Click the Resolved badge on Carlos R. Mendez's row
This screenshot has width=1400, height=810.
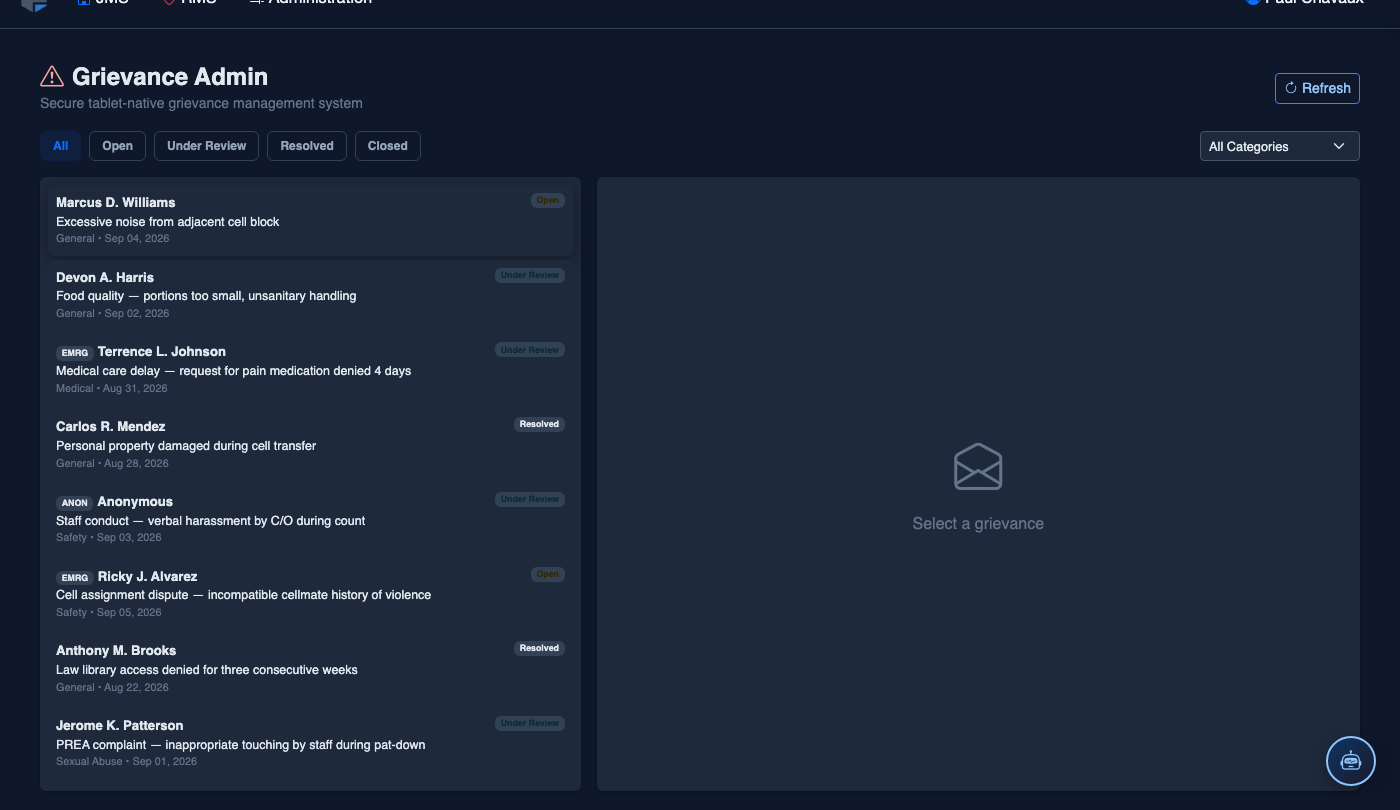click(x=539, y=424)
